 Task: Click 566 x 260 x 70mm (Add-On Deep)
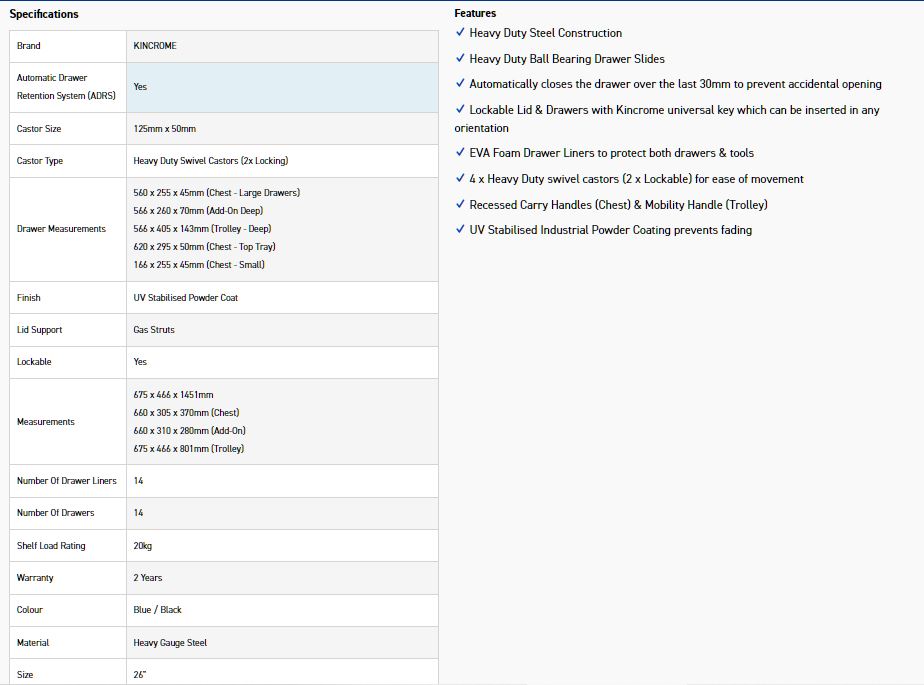[x=198, y=210]
